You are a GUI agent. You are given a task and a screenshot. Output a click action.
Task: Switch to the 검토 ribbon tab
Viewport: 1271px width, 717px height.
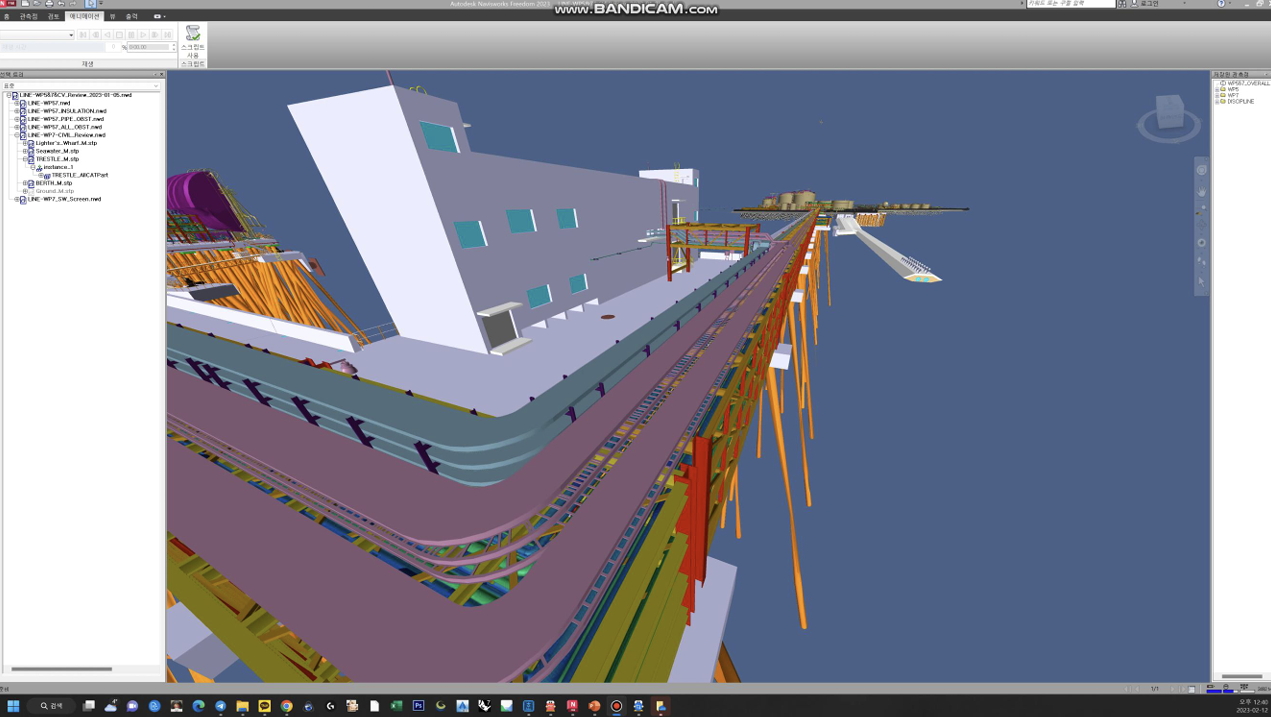pos(53,16)
